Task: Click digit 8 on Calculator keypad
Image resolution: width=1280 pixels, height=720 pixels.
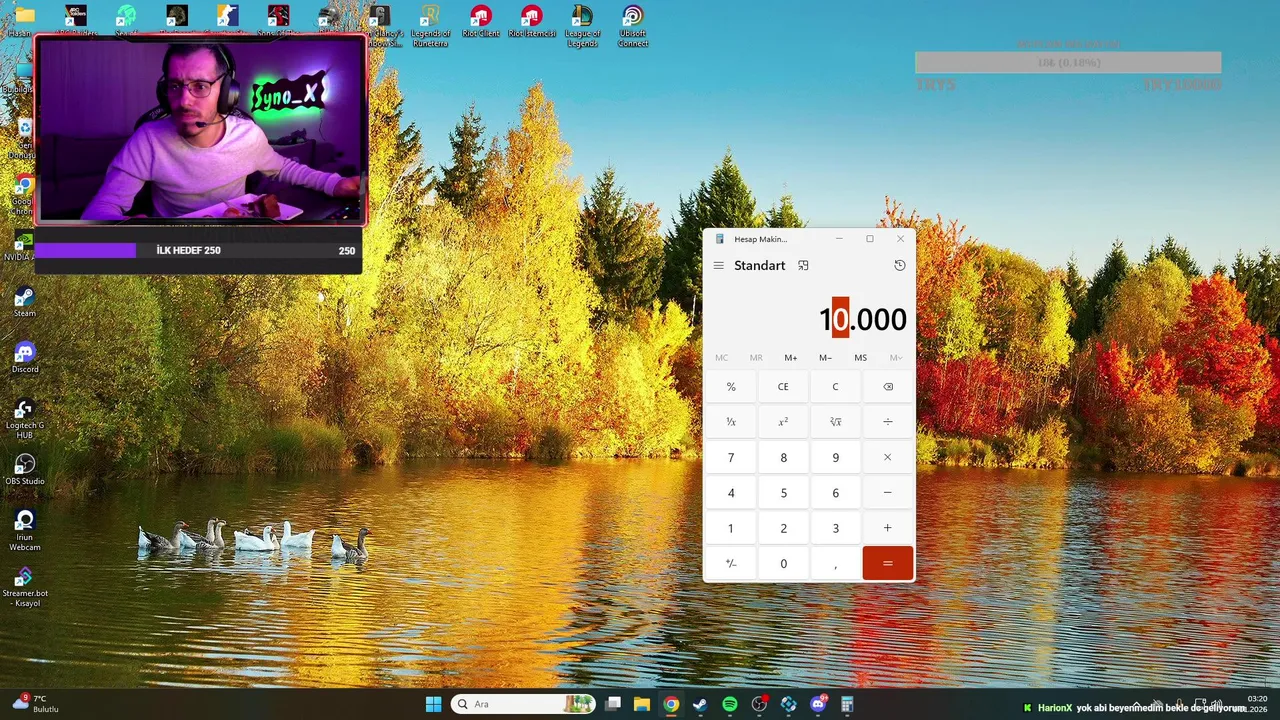Action: pyautogui.click(x=783, y=457)
